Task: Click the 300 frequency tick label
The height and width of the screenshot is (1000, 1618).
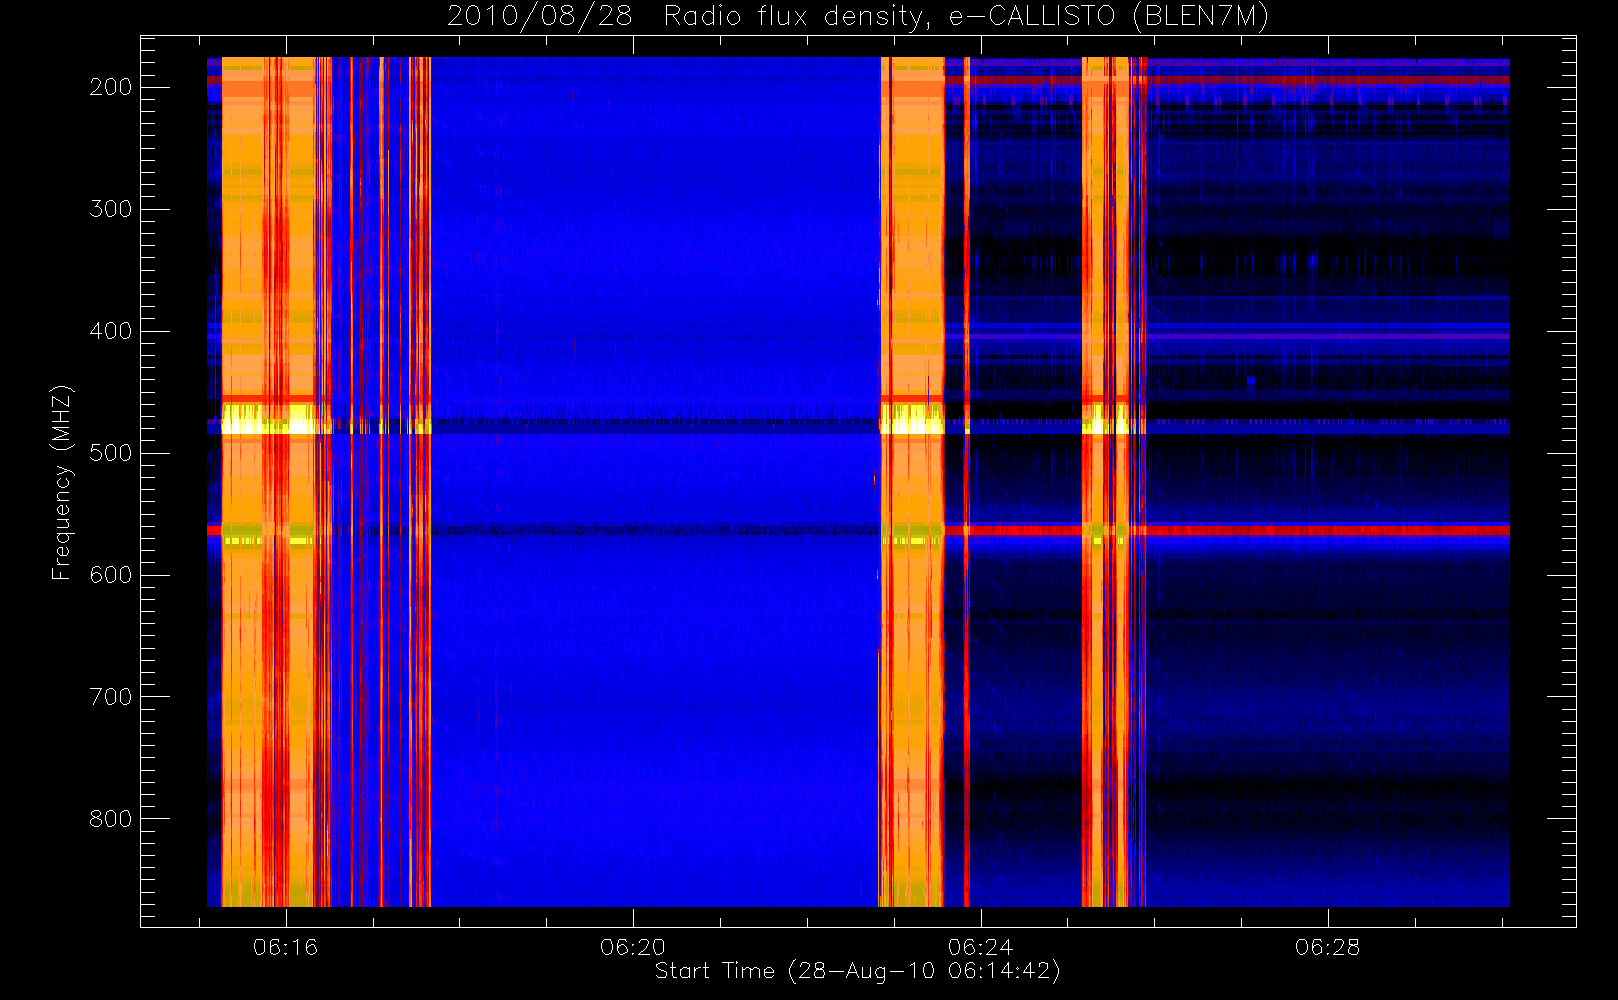Action: tap(111, 209)
